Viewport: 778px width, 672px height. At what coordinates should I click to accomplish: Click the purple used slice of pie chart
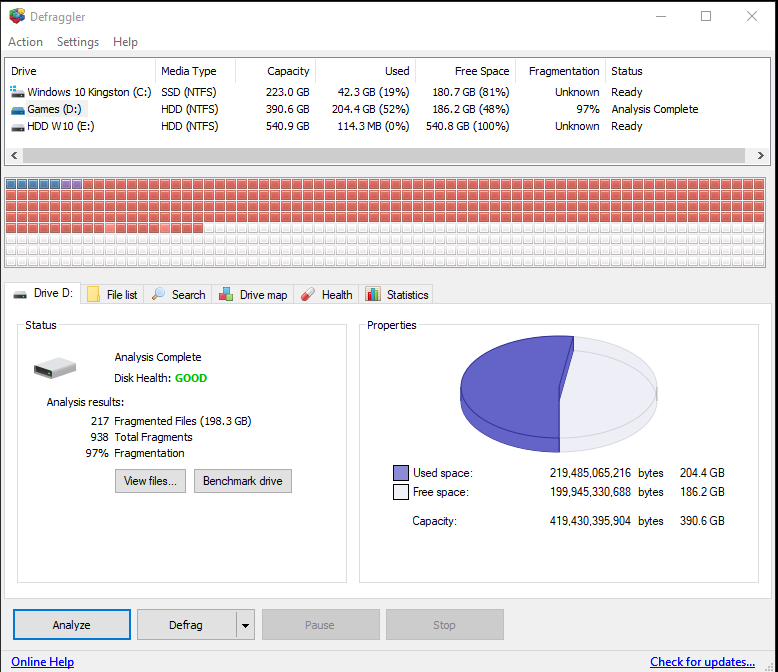click(511, 390)
